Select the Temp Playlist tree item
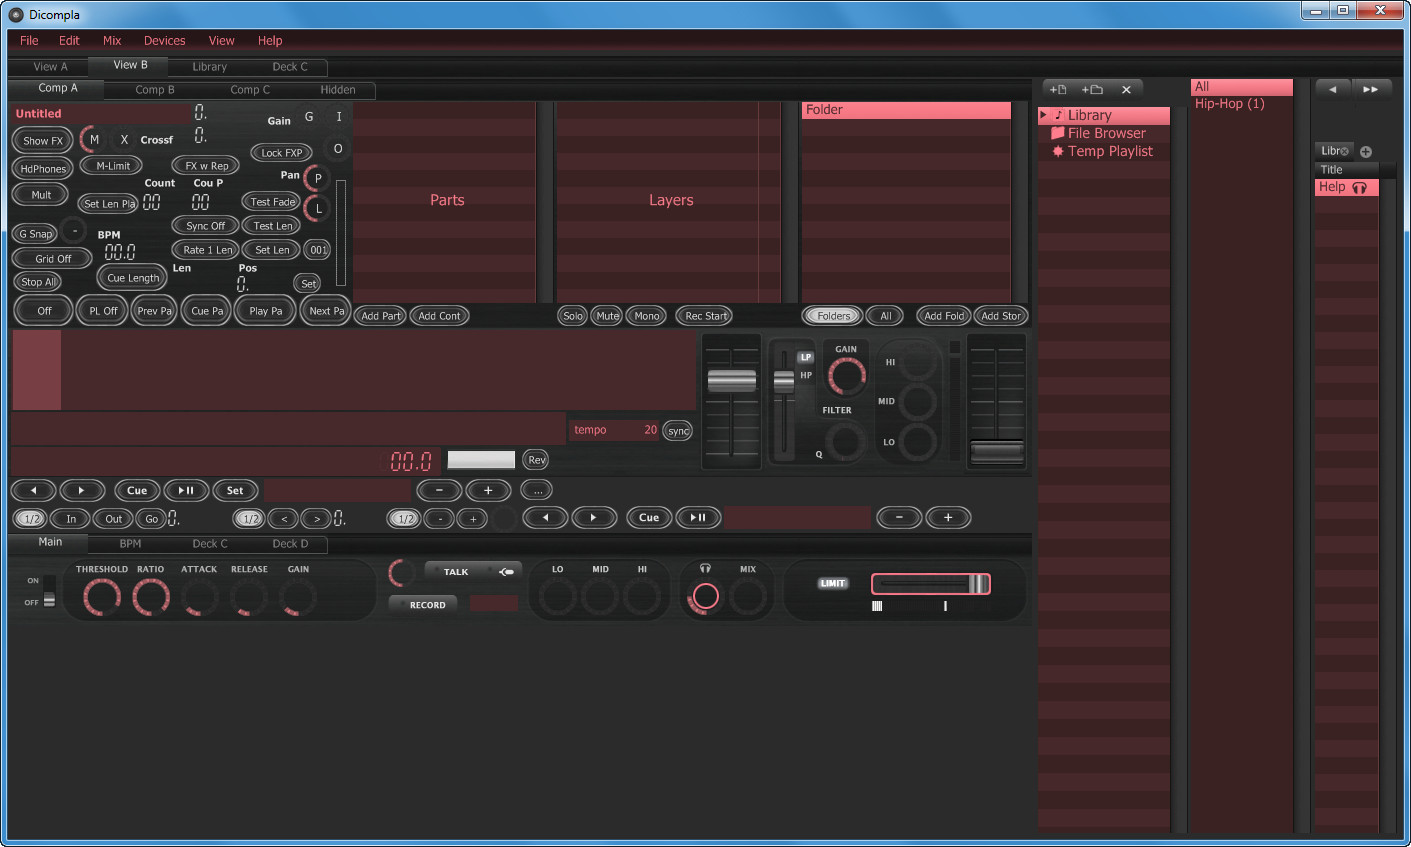 (1104, 151)
